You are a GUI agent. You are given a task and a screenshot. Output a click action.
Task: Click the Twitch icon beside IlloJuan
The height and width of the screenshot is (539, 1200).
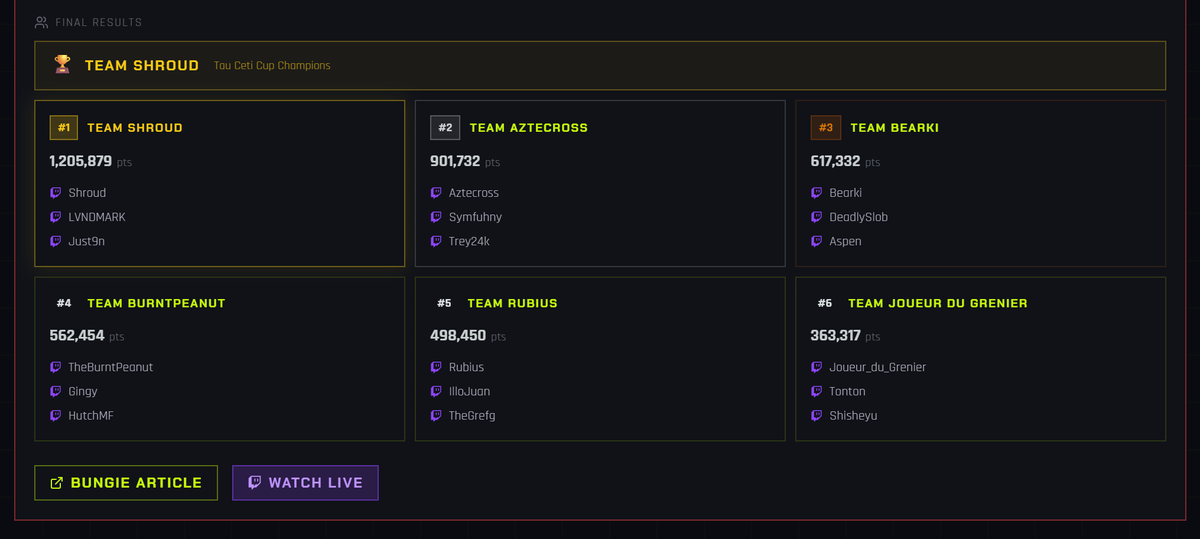pos(436,391)
